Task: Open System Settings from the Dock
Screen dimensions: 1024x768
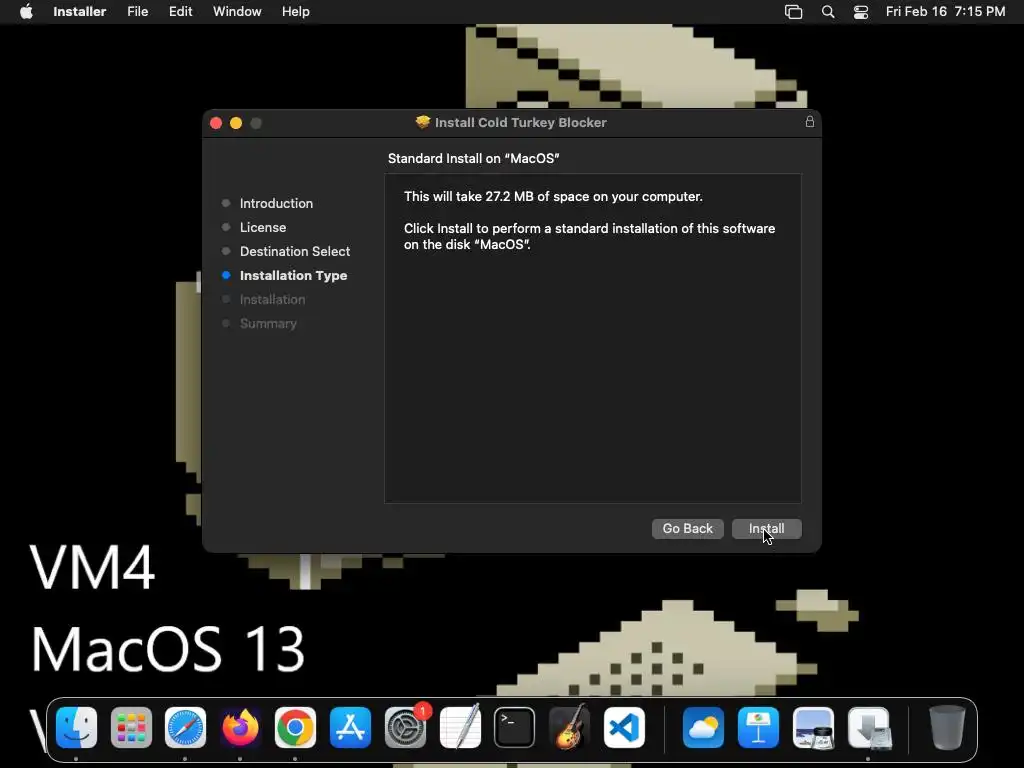Action: coord(405,728)
